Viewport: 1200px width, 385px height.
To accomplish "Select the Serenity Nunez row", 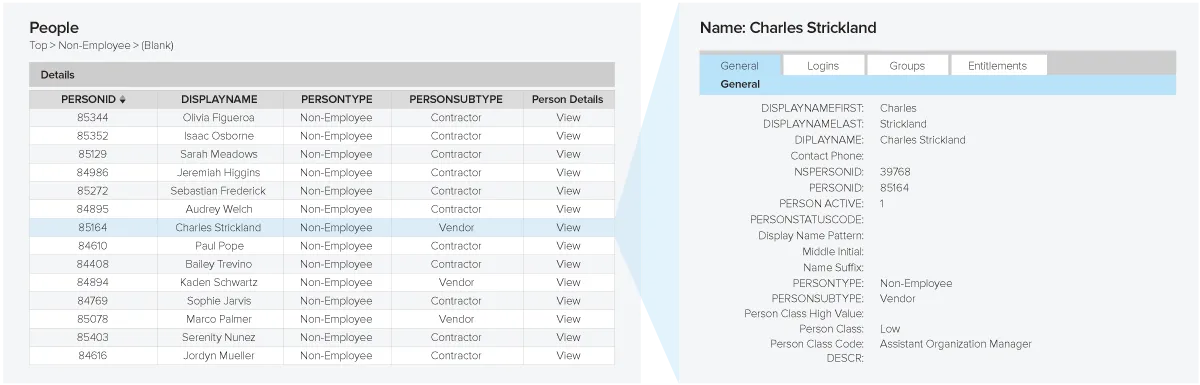I will pos(322,337).
